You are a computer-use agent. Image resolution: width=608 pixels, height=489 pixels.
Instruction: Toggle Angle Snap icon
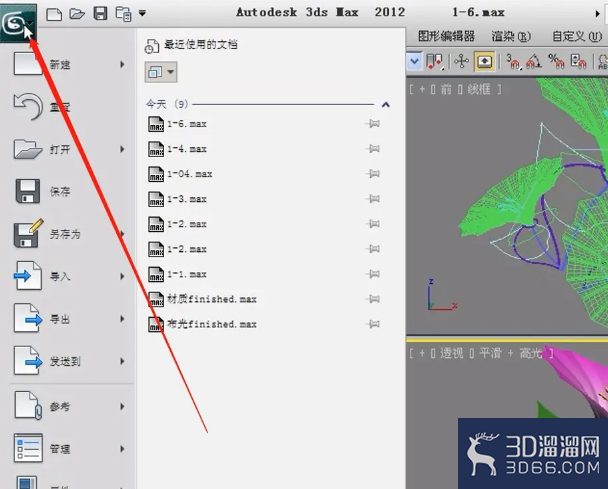(534, 62)
